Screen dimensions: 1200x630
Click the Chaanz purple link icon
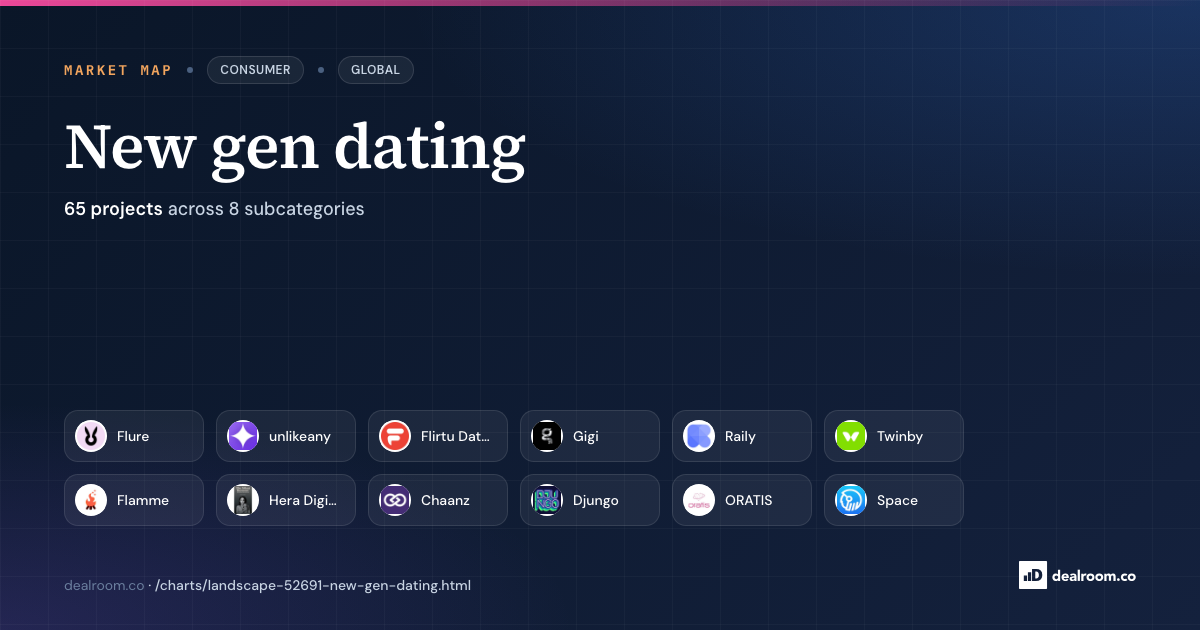[395, 500]
